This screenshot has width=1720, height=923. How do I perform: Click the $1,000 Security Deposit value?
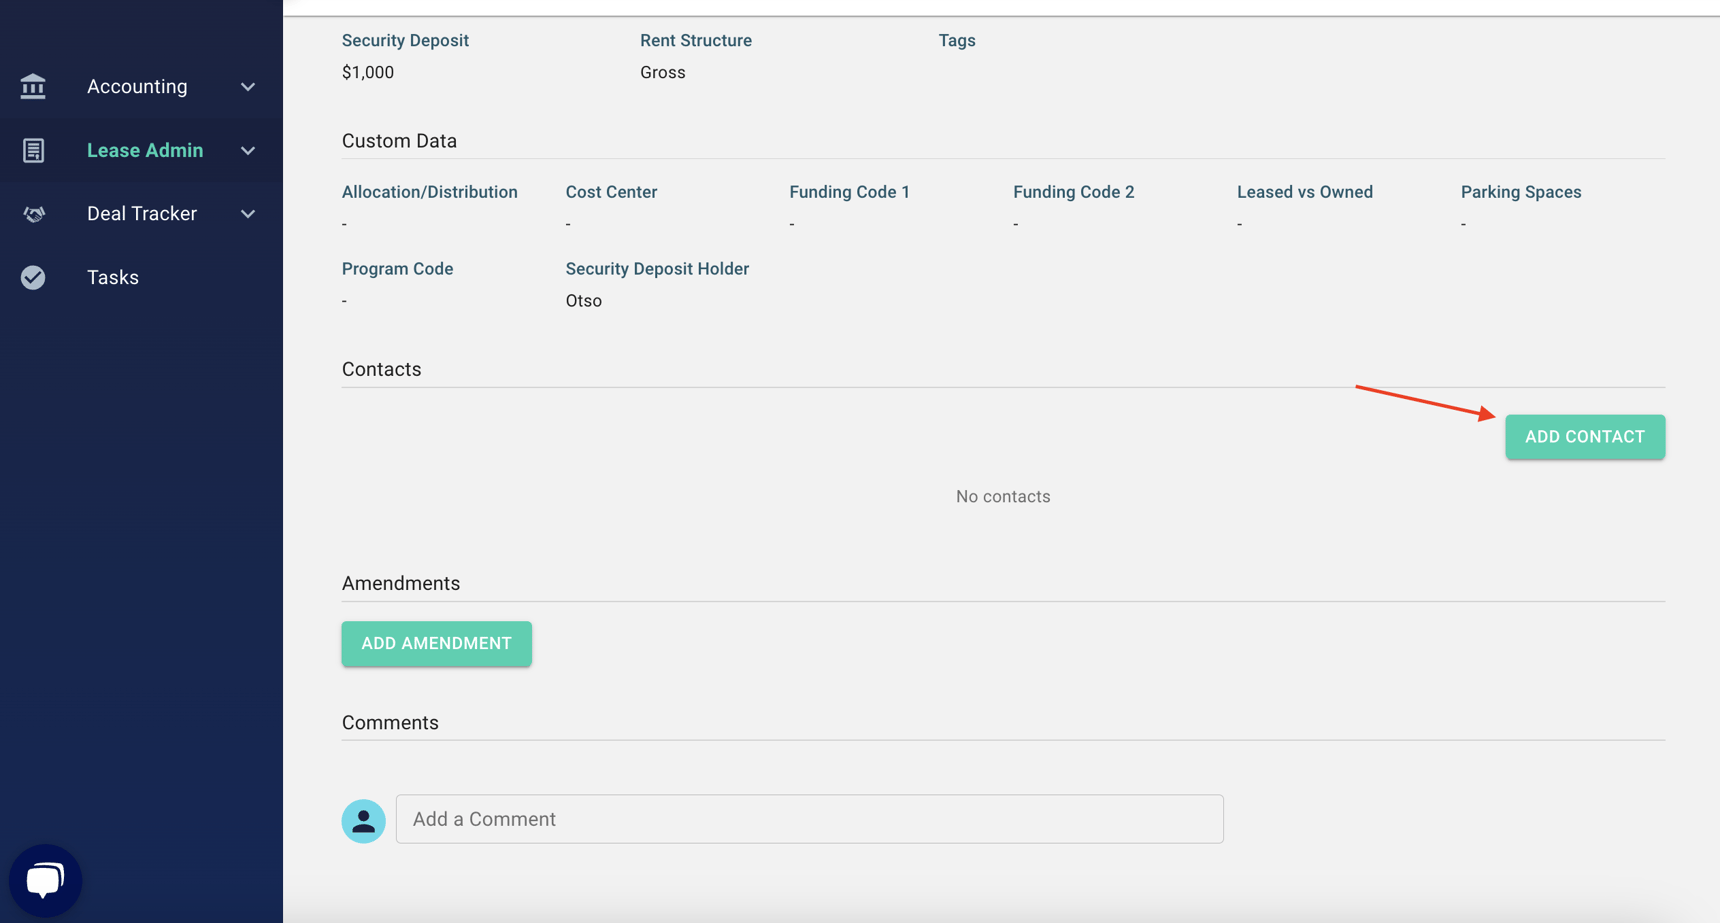pyautogui.click(x=368, y=73)
